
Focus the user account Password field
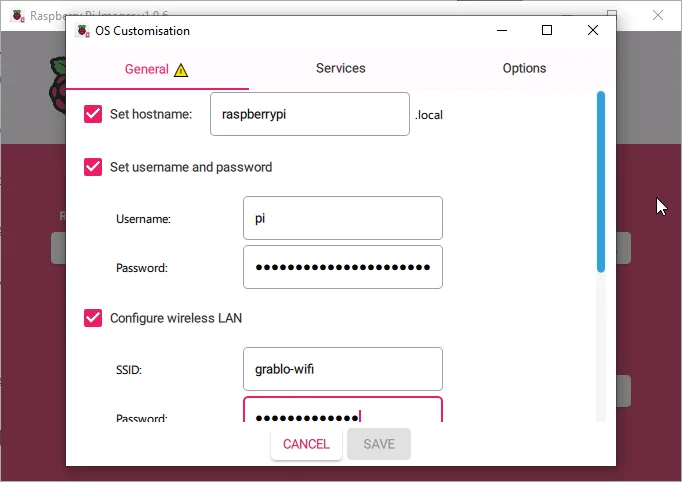[x=343, y=267]
